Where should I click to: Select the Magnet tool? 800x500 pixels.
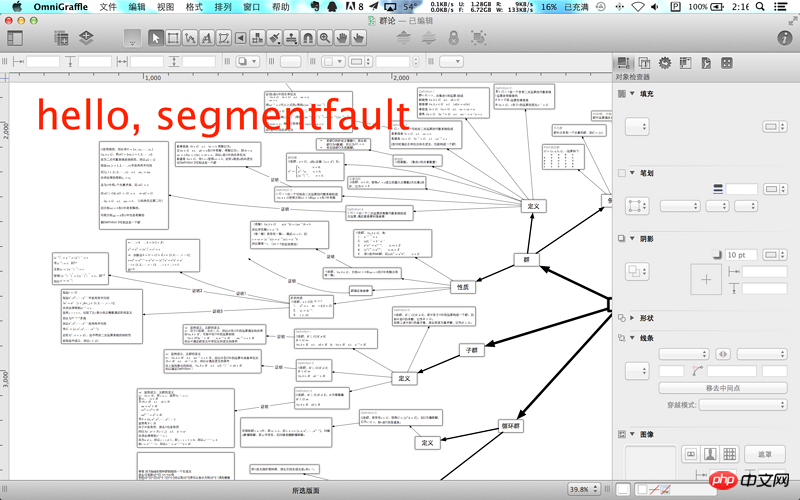309,38
